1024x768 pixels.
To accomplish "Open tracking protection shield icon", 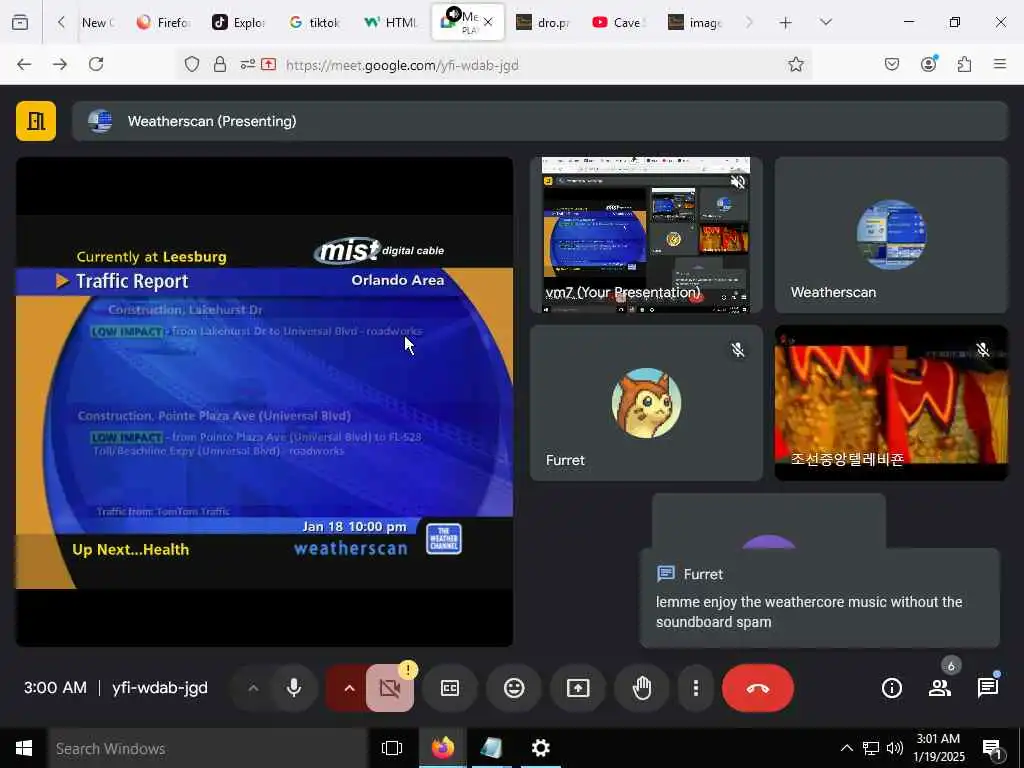I will coord(191,64).
